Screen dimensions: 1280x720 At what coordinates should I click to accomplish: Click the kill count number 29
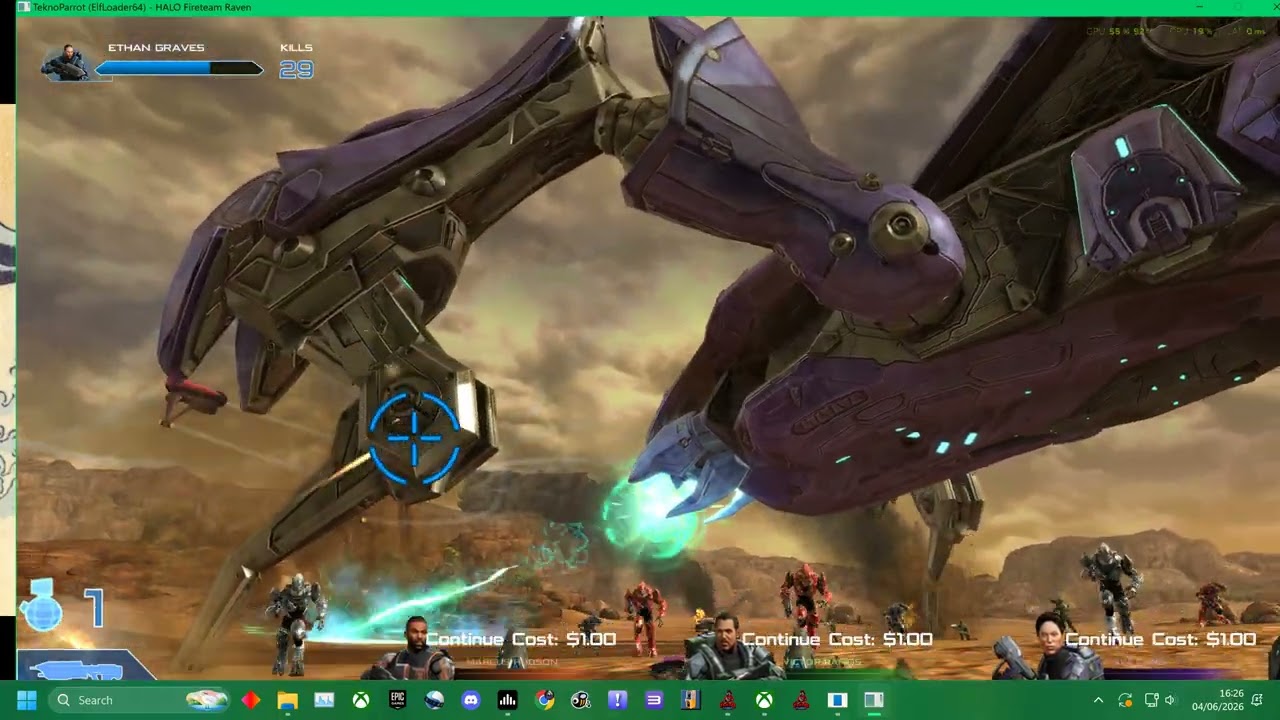pos(296,69)
